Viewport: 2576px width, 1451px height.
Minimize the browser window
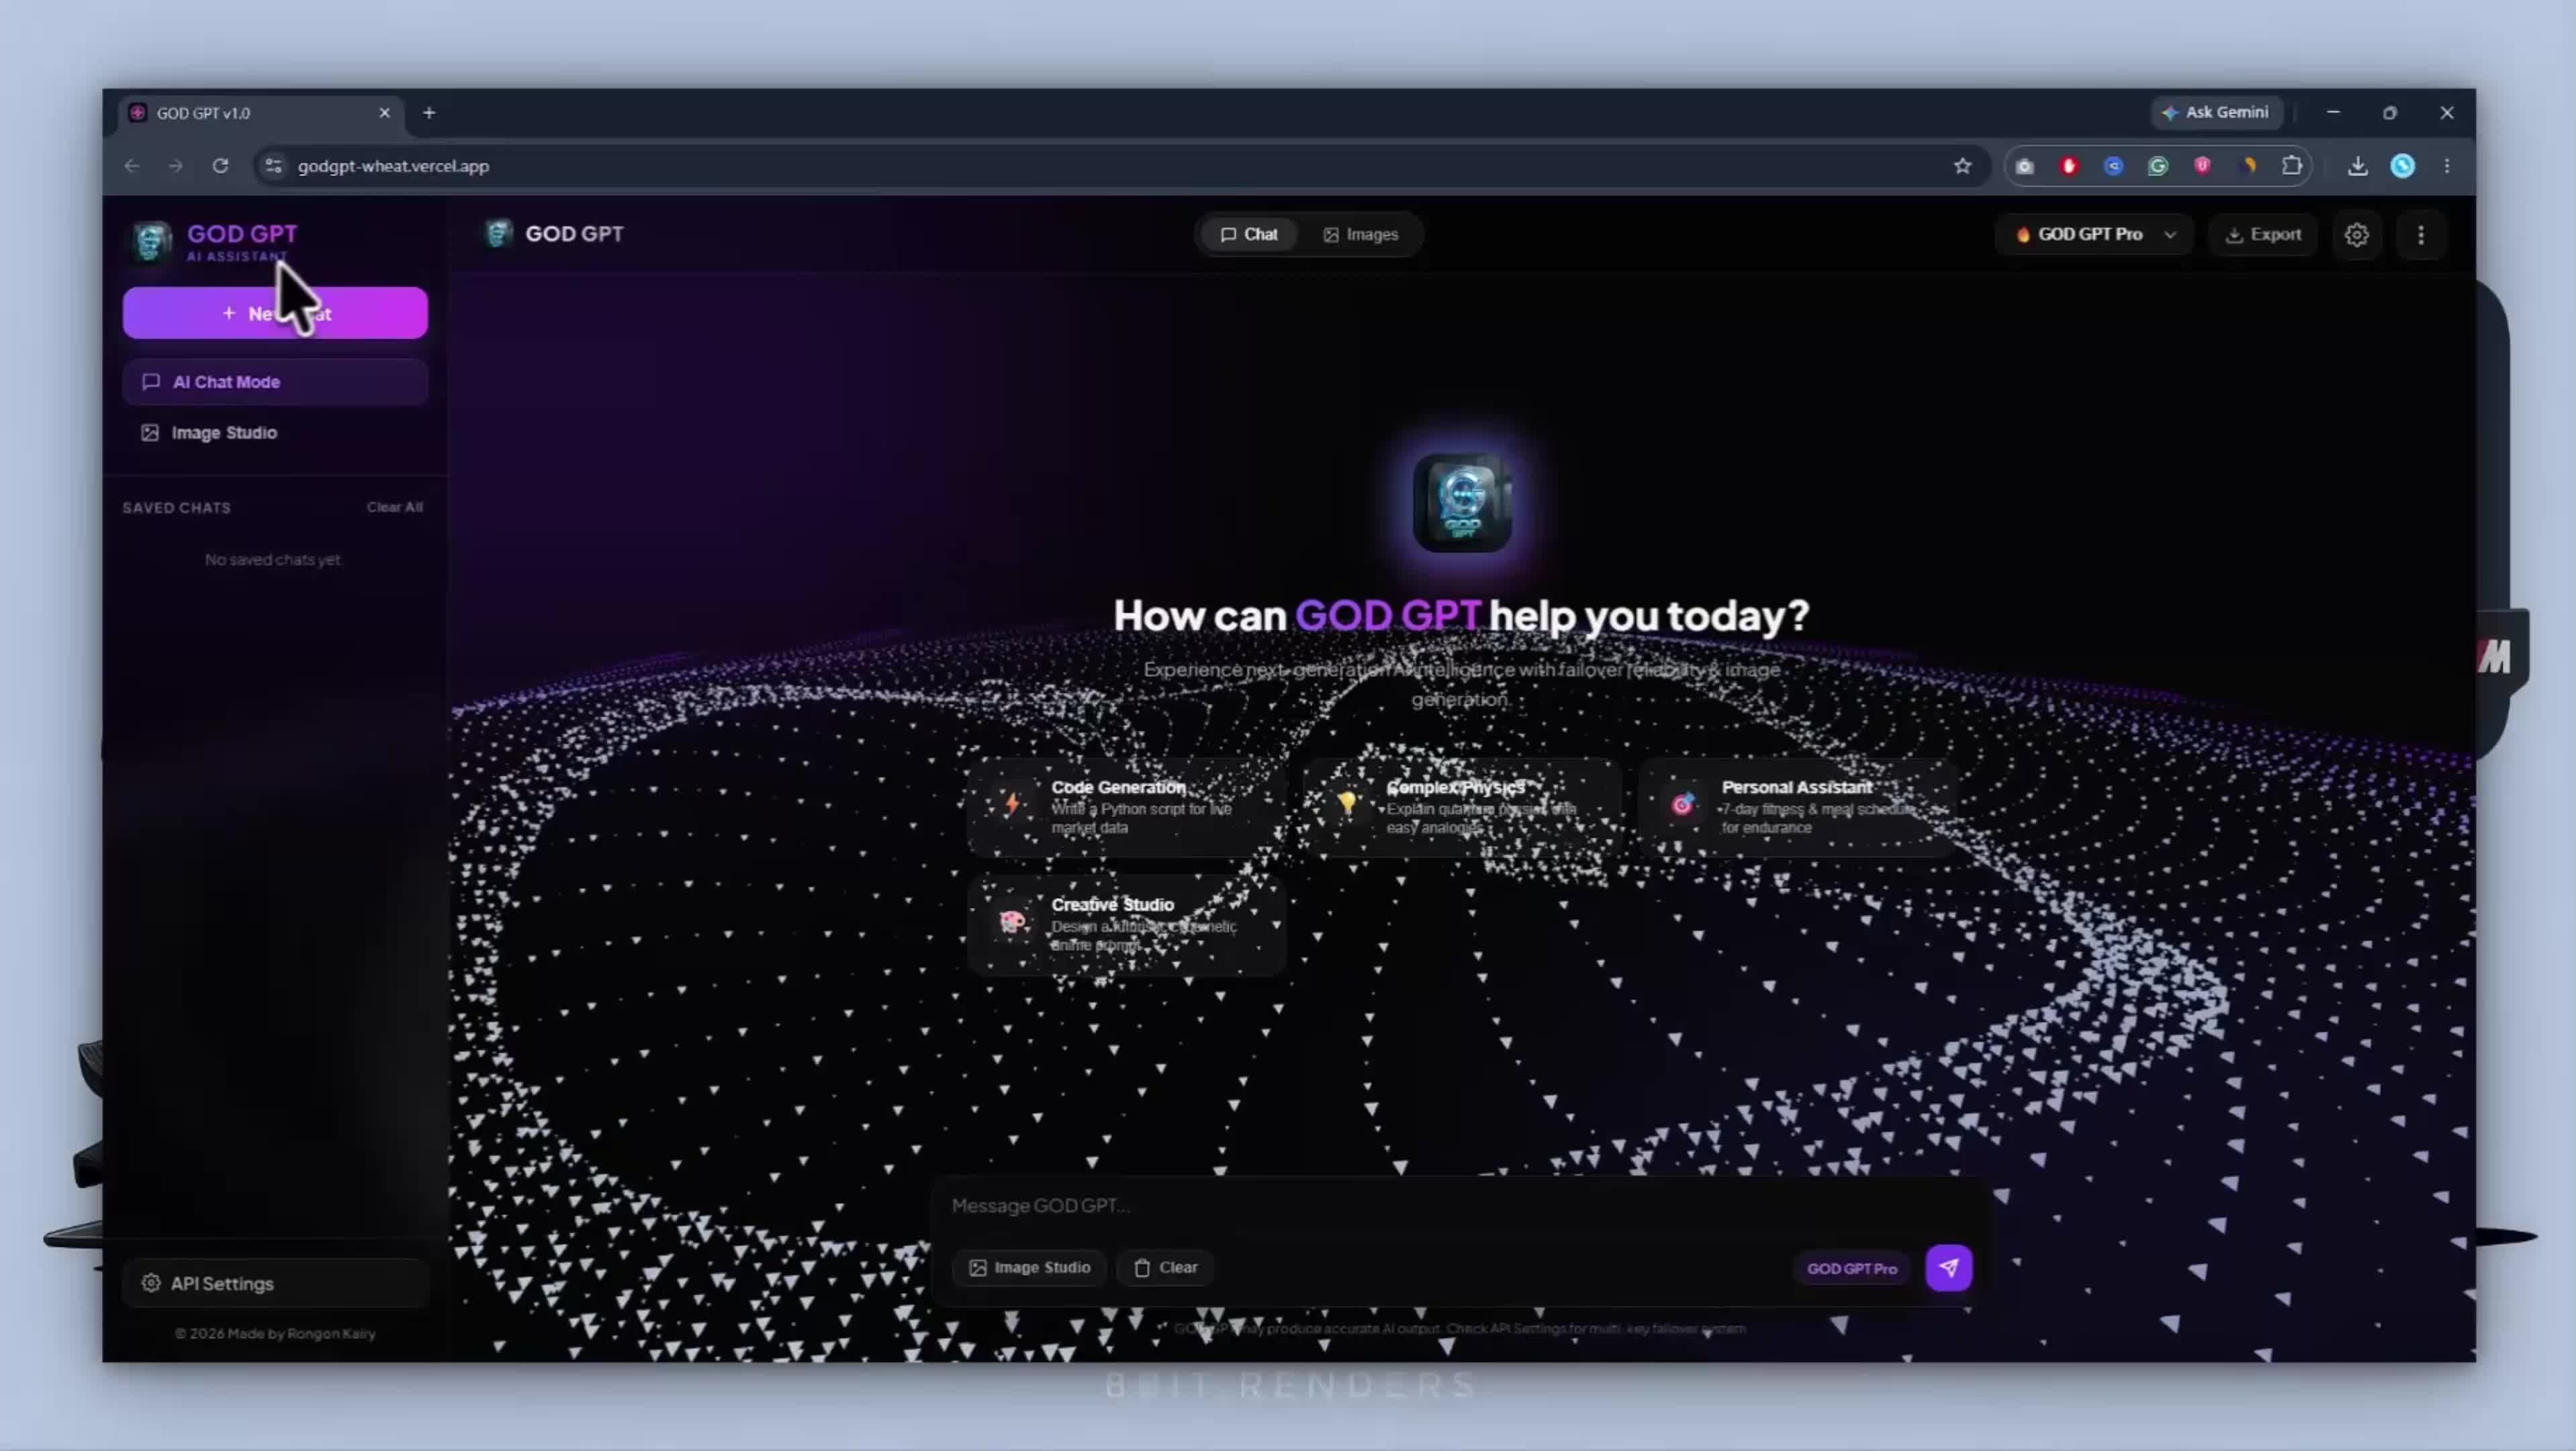pos(2333,112)
